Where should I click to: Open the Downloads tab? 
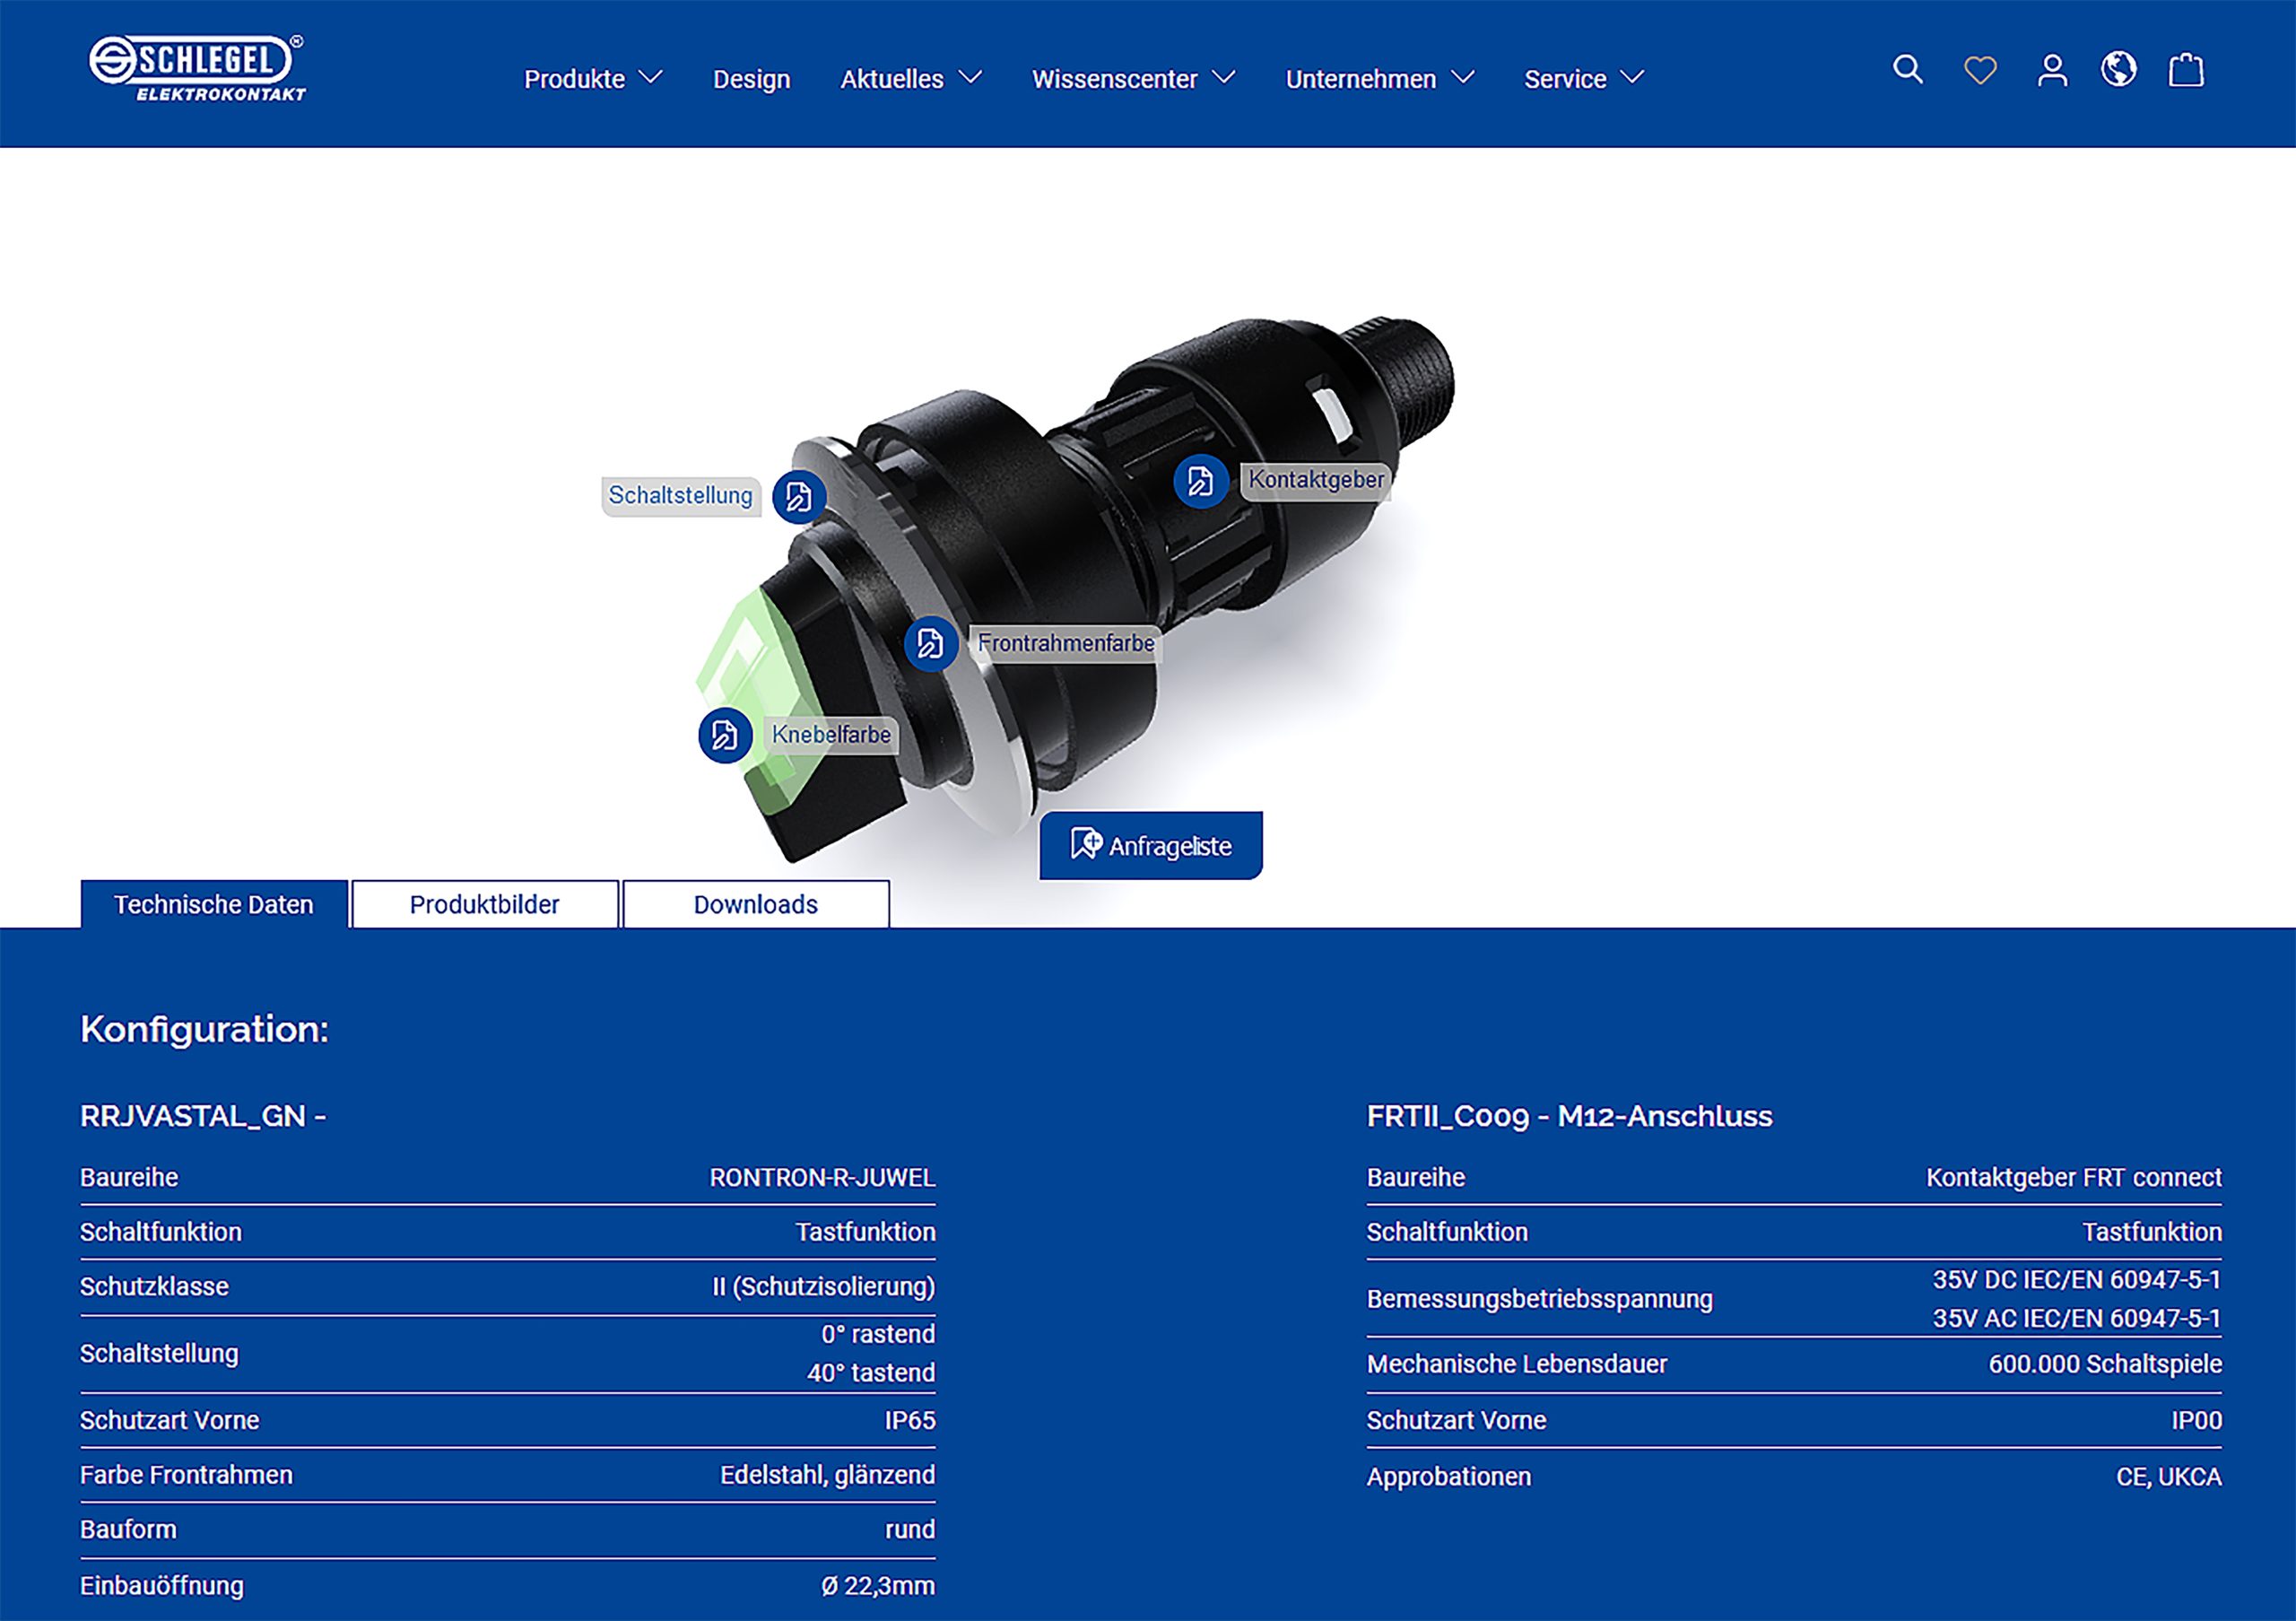click(756, 903)
